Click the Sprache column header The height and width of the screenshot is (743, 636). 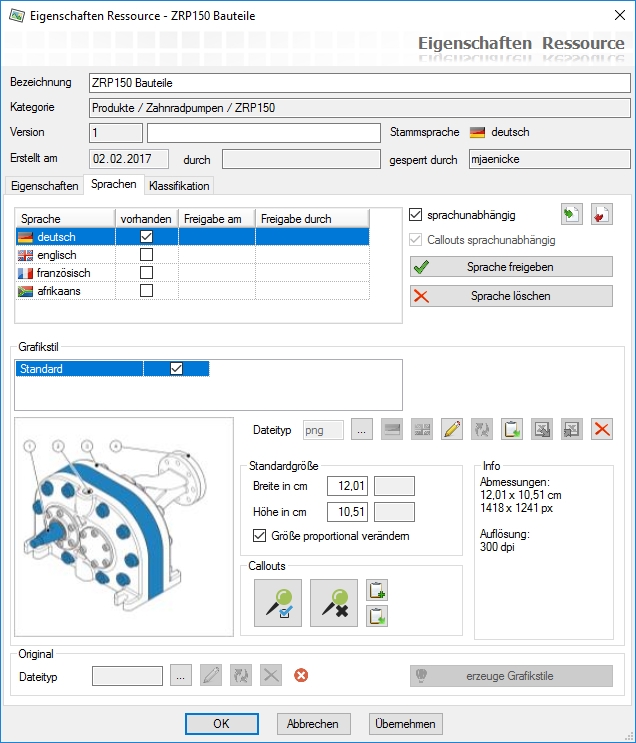point(66,218)
